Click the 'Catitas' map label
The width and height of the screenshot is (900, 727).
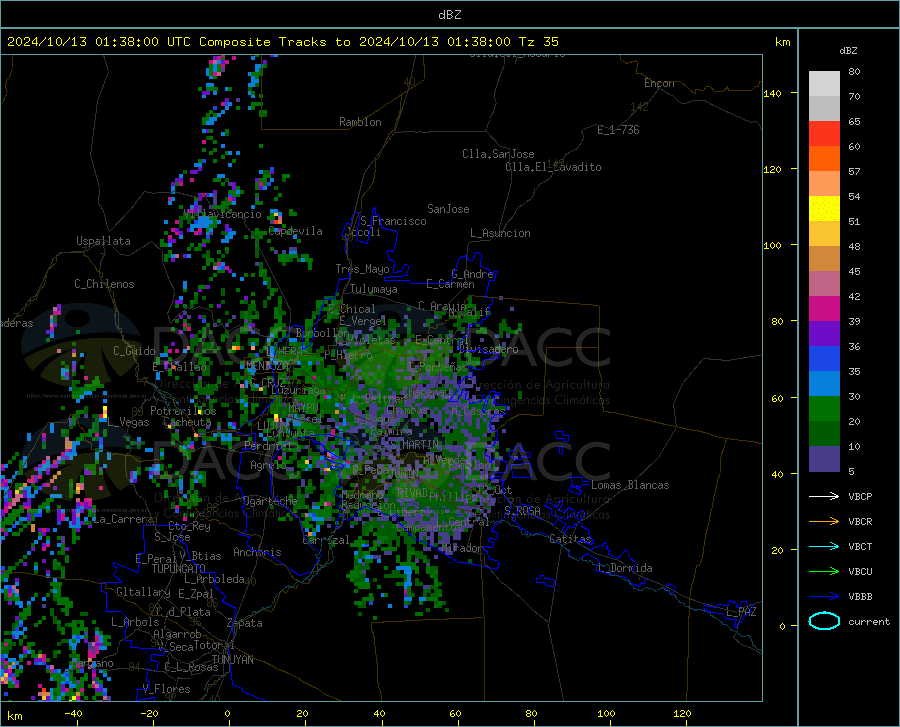point(570,539)
